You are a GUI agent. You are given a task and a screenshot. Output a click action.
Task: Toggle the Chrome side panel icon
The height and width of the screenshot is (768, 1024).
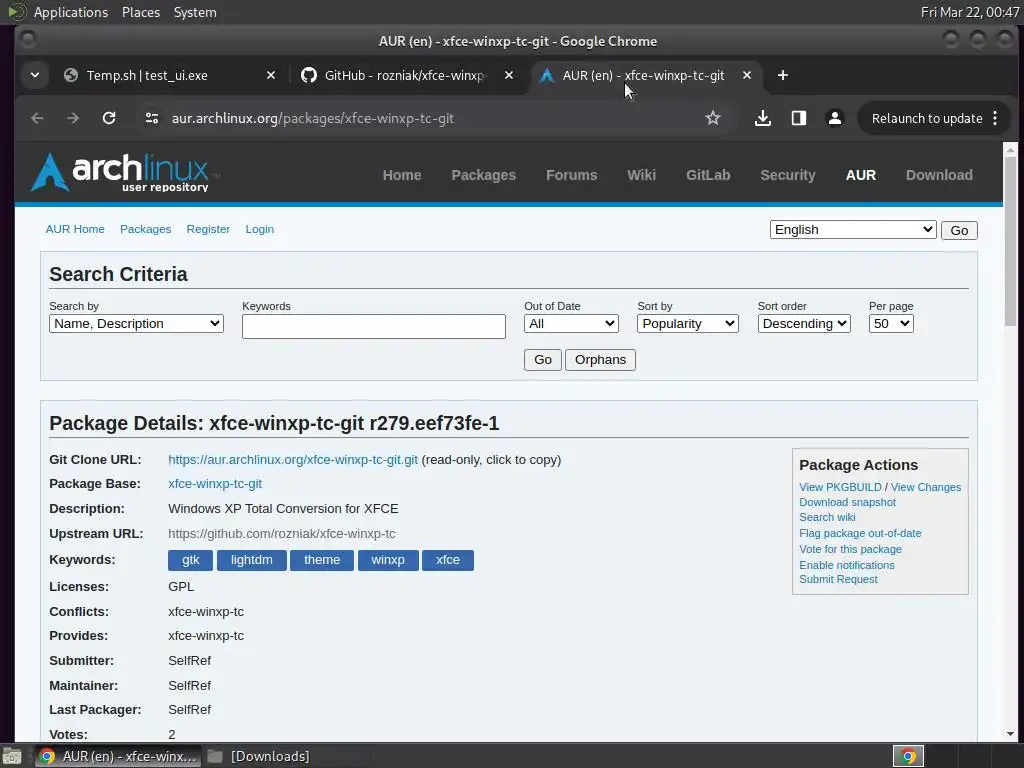coord(798,118)
